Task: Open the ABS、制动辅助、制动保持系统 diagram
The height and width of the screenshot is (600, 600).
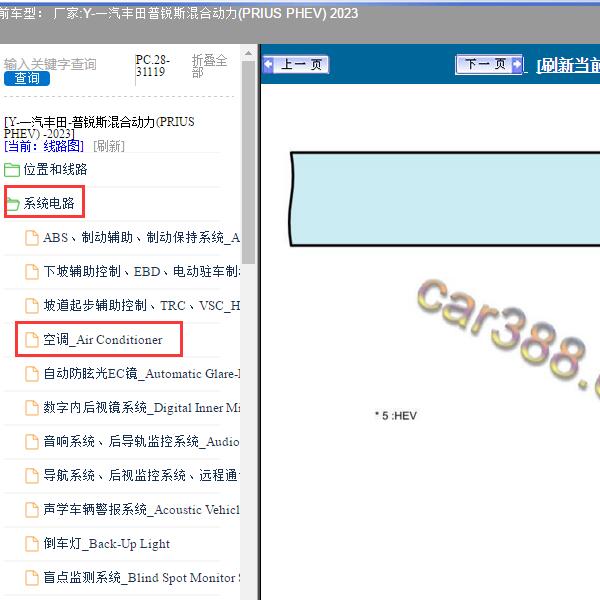Action: pyautogui.click(x=141, y=237)
